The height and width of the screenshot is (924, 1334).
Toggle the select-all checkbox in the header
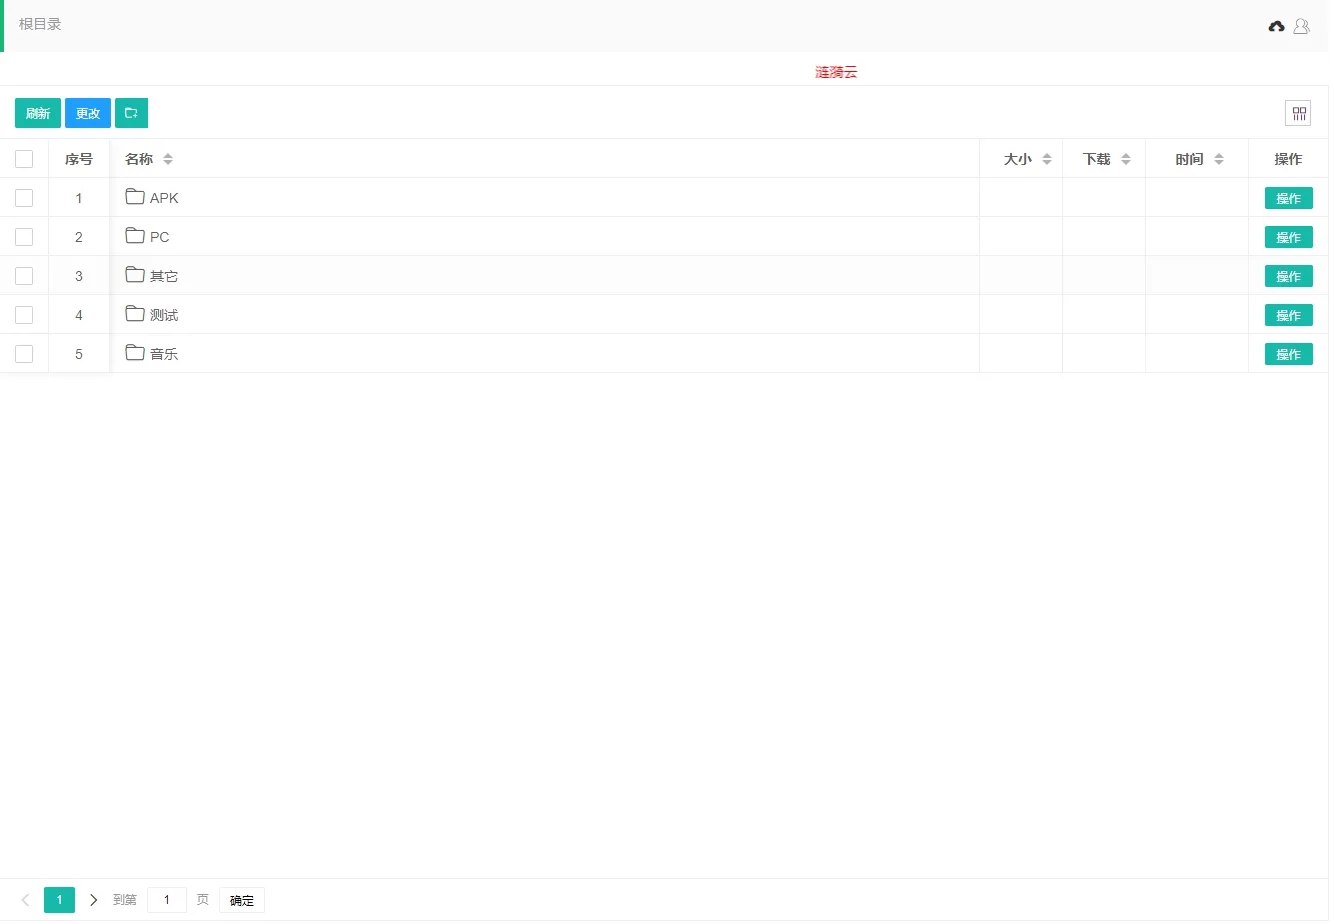(x=24, y=158)
